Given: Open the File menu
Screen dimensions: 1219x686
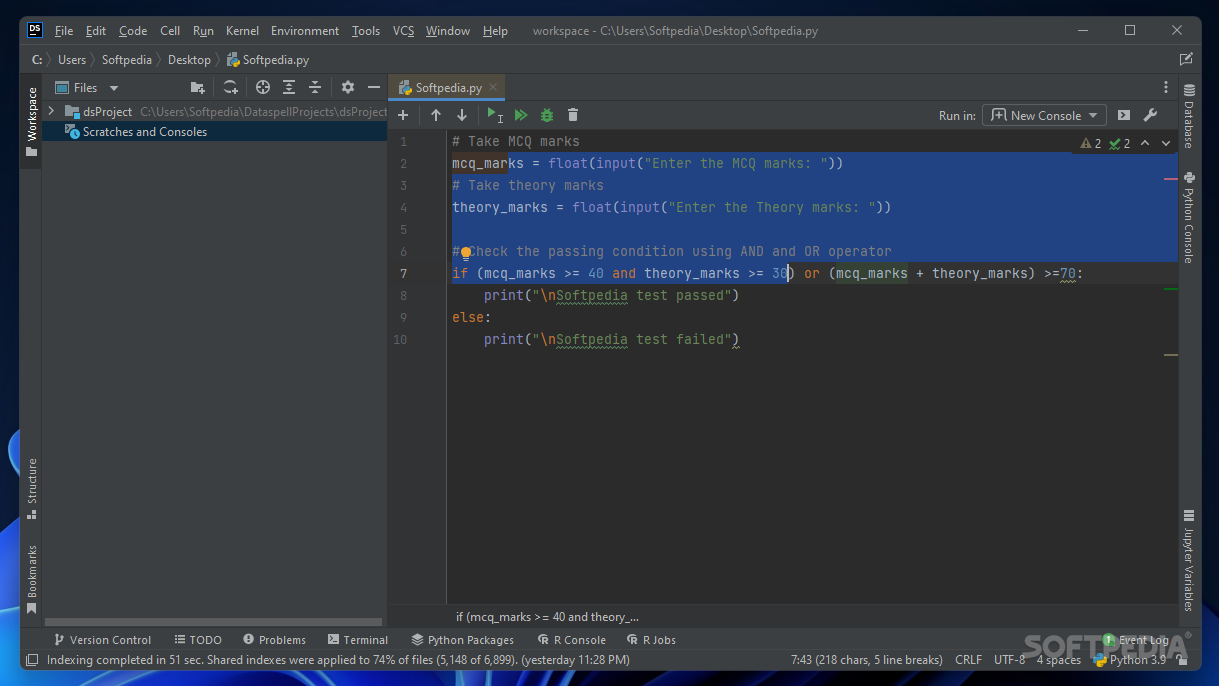Looking at the screenshot, I should point(64,31).
